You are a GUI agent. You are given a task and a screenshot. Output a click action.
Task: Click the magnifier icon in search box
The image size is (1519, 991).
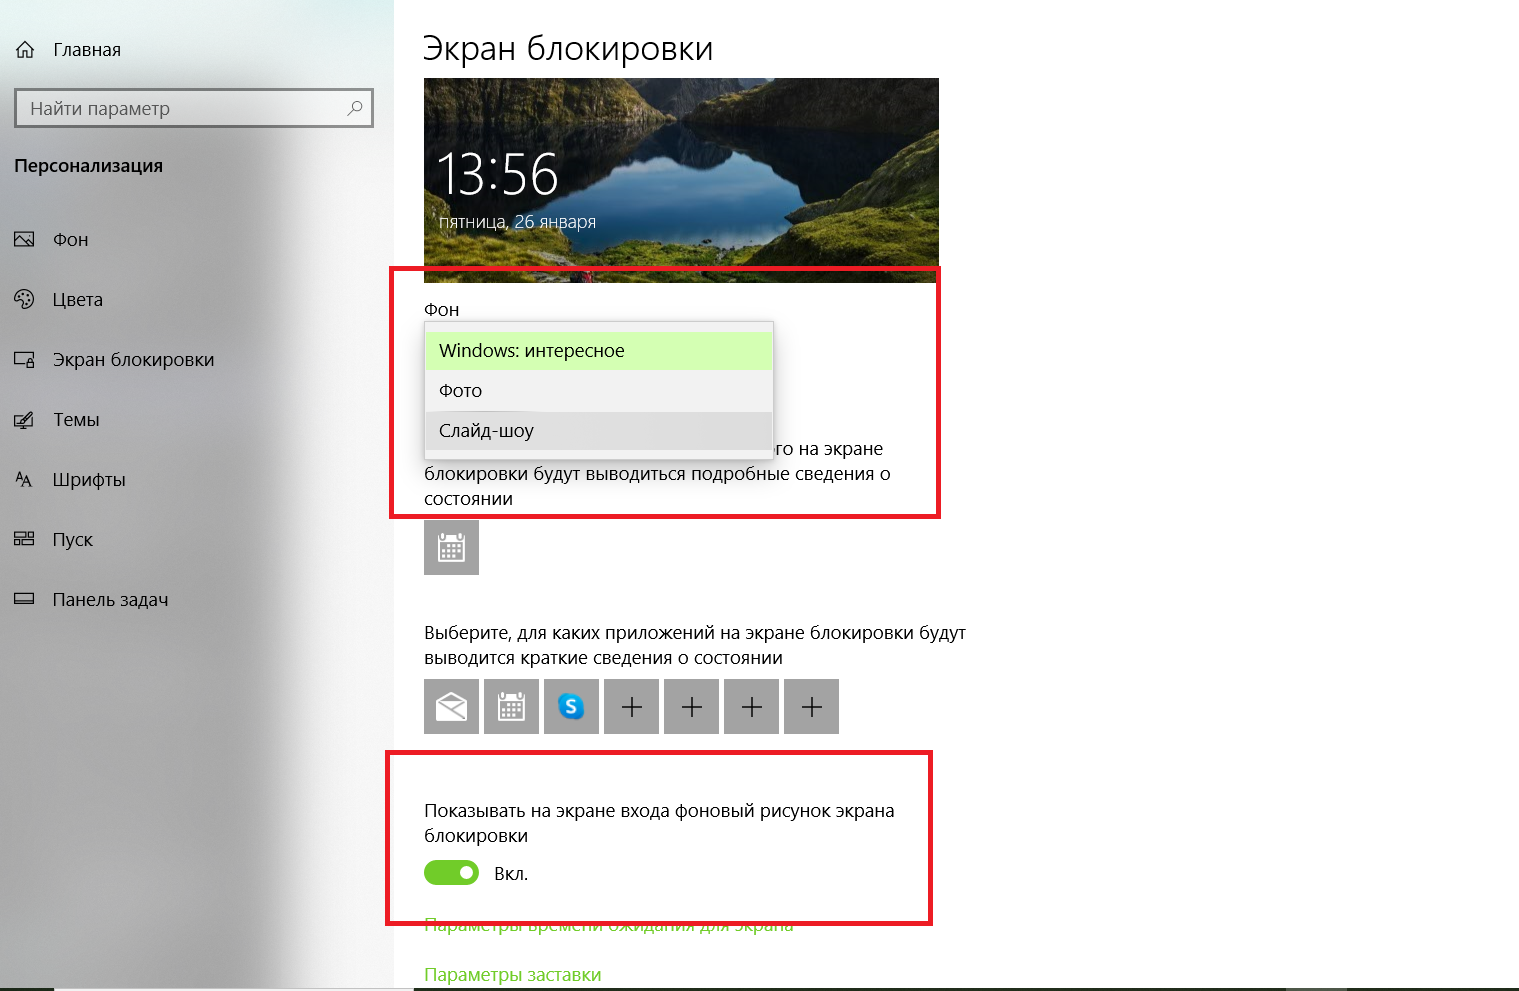[354, 108]
